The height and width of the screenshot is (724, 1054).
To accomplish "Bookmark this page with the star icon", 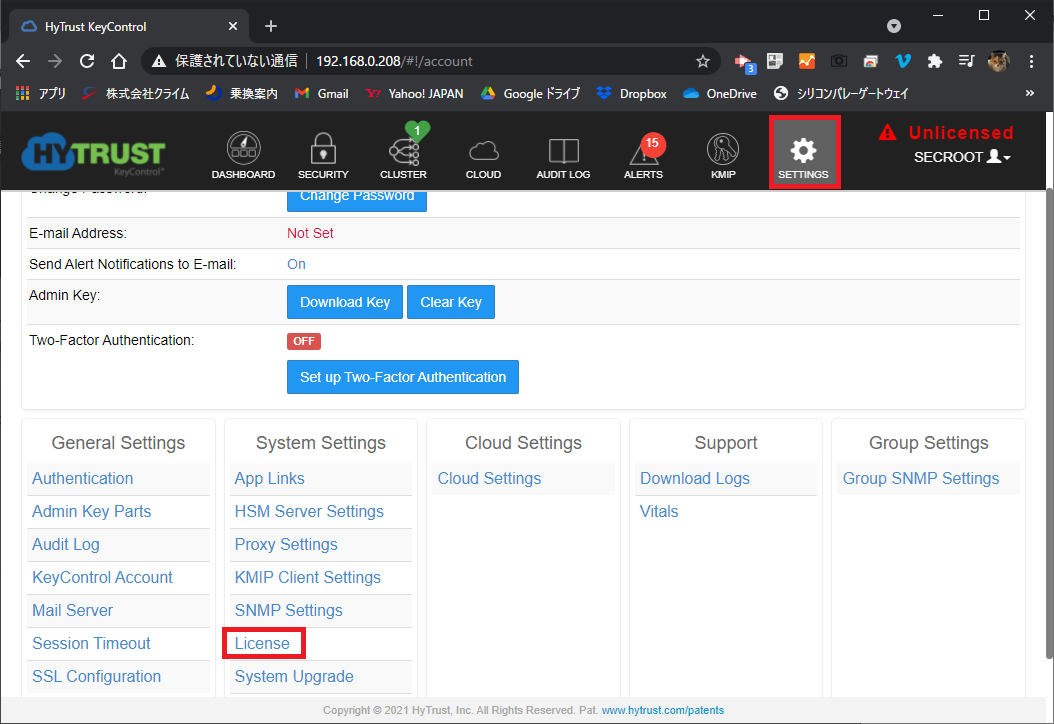I will coord(702,61).
